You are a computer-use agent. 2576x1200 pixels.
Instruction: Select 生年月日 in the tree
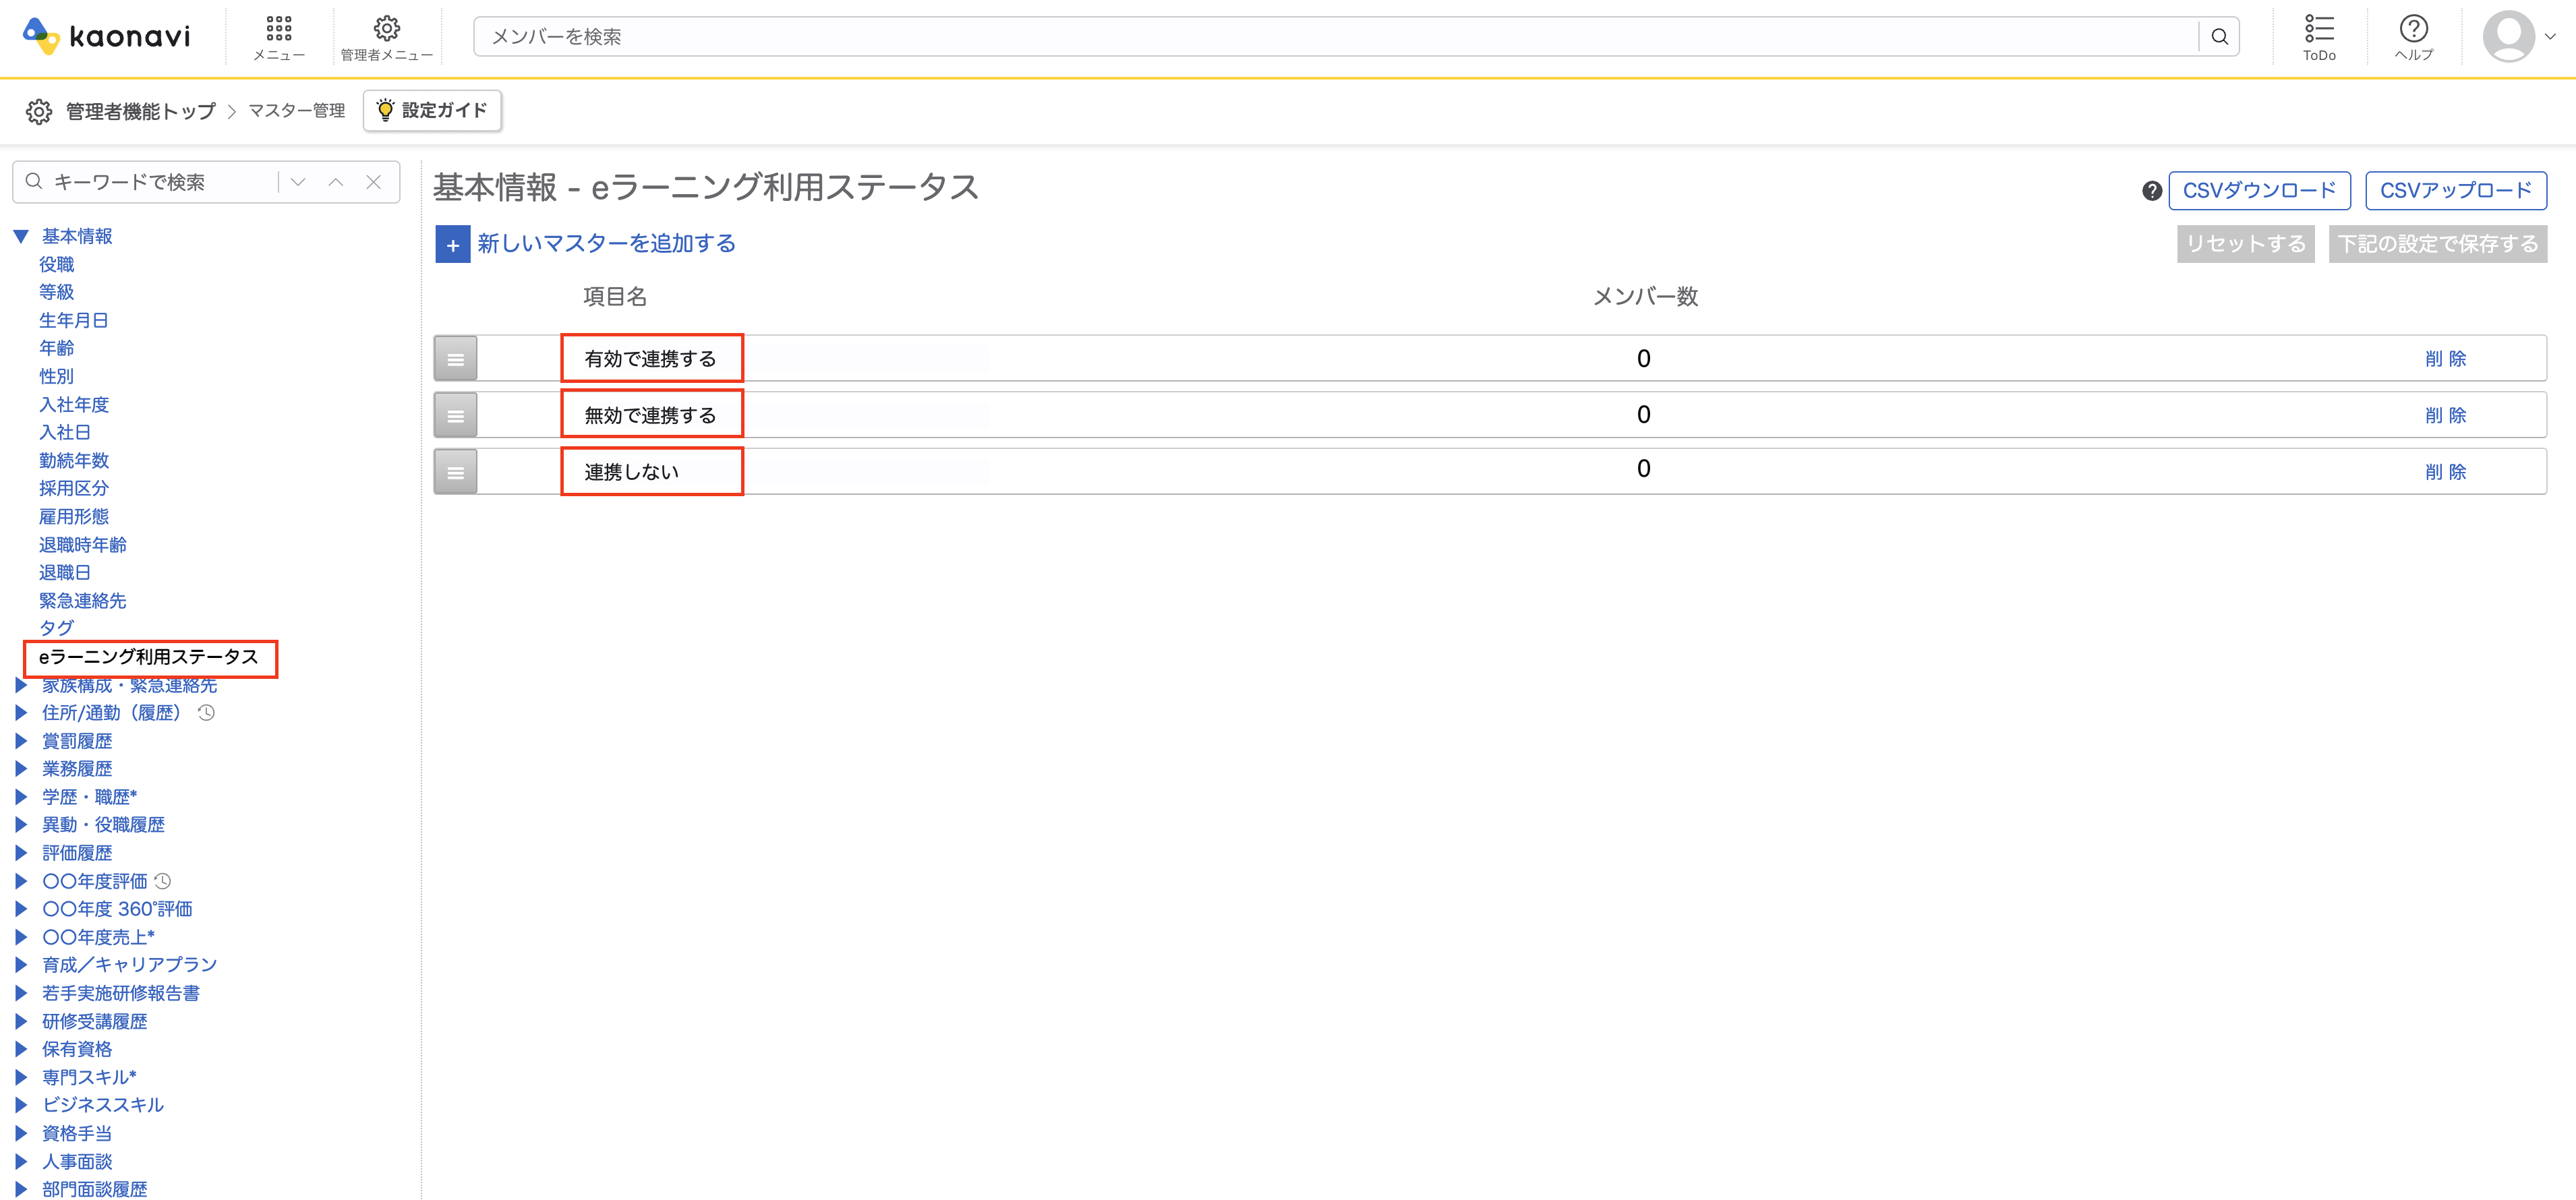coord(74,320)
